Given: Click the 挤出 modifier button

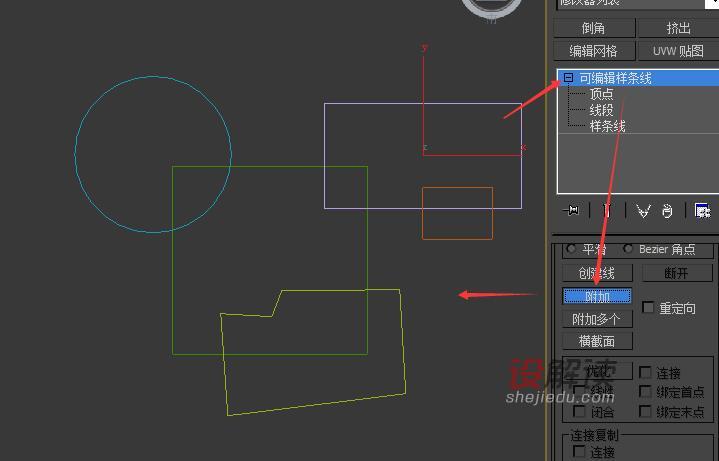Looking at the screenshot, I should click(x=679, y=28).
